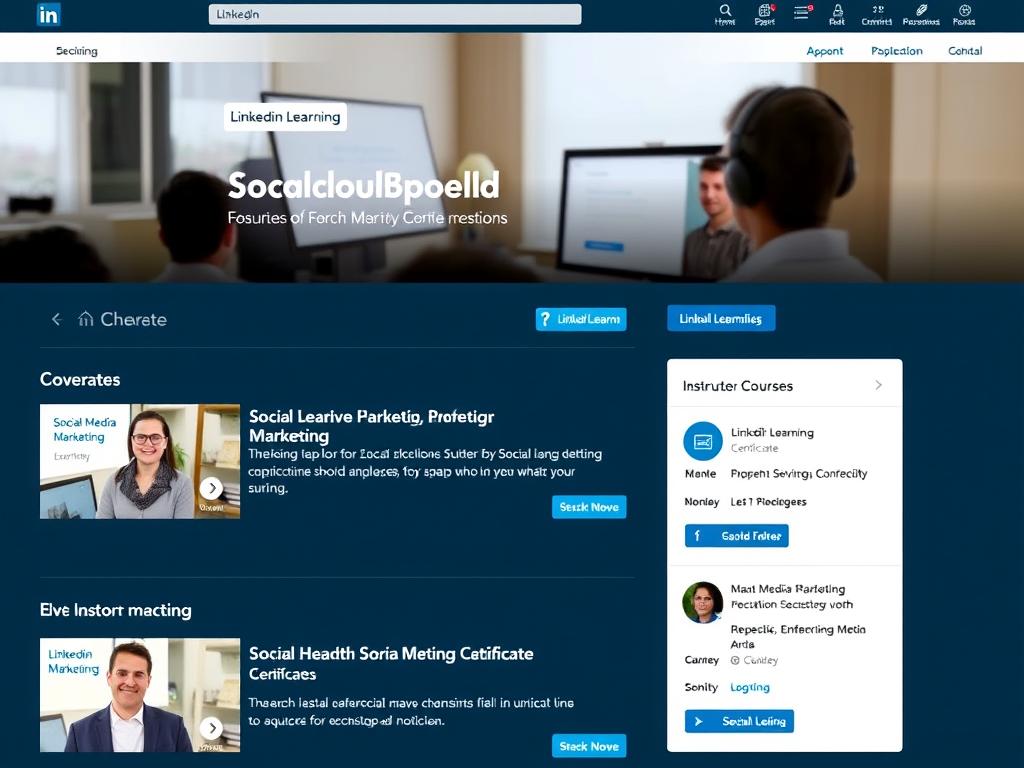Screen dimensions: 1024x768
Task: Click the Linkel Leamlies button
Action: [x=721, y=318]
